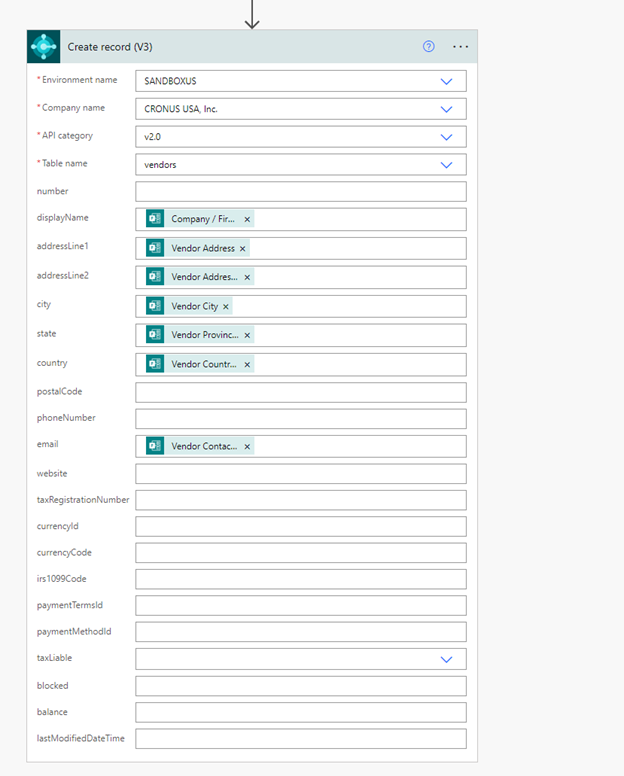
Task: Click the Create record (V3) header title
Action: [x=110, y=47]
